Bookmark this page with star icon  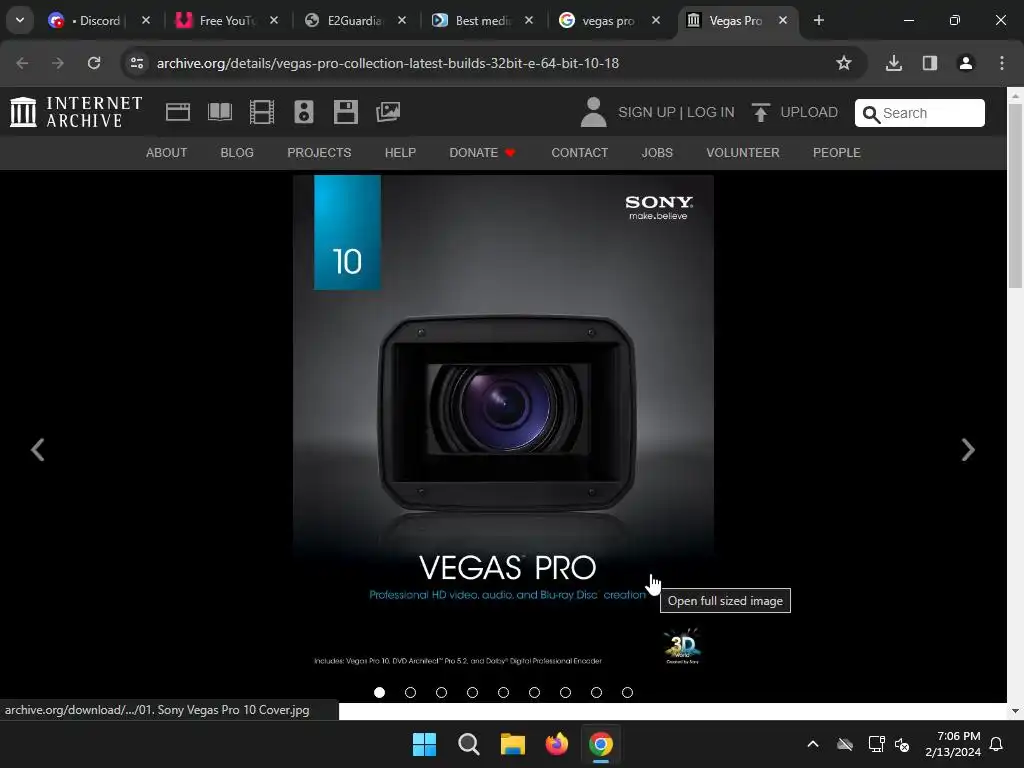[x=844, y=63]
